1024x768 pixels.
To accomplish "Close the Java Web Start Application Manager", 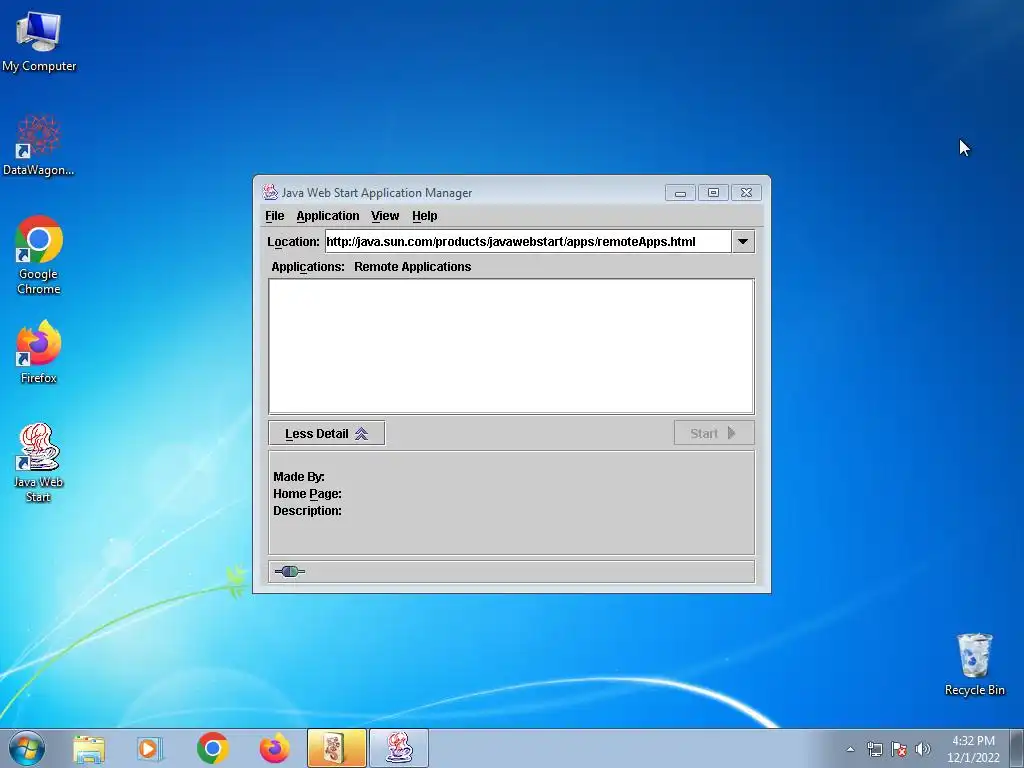I will 746,193.
